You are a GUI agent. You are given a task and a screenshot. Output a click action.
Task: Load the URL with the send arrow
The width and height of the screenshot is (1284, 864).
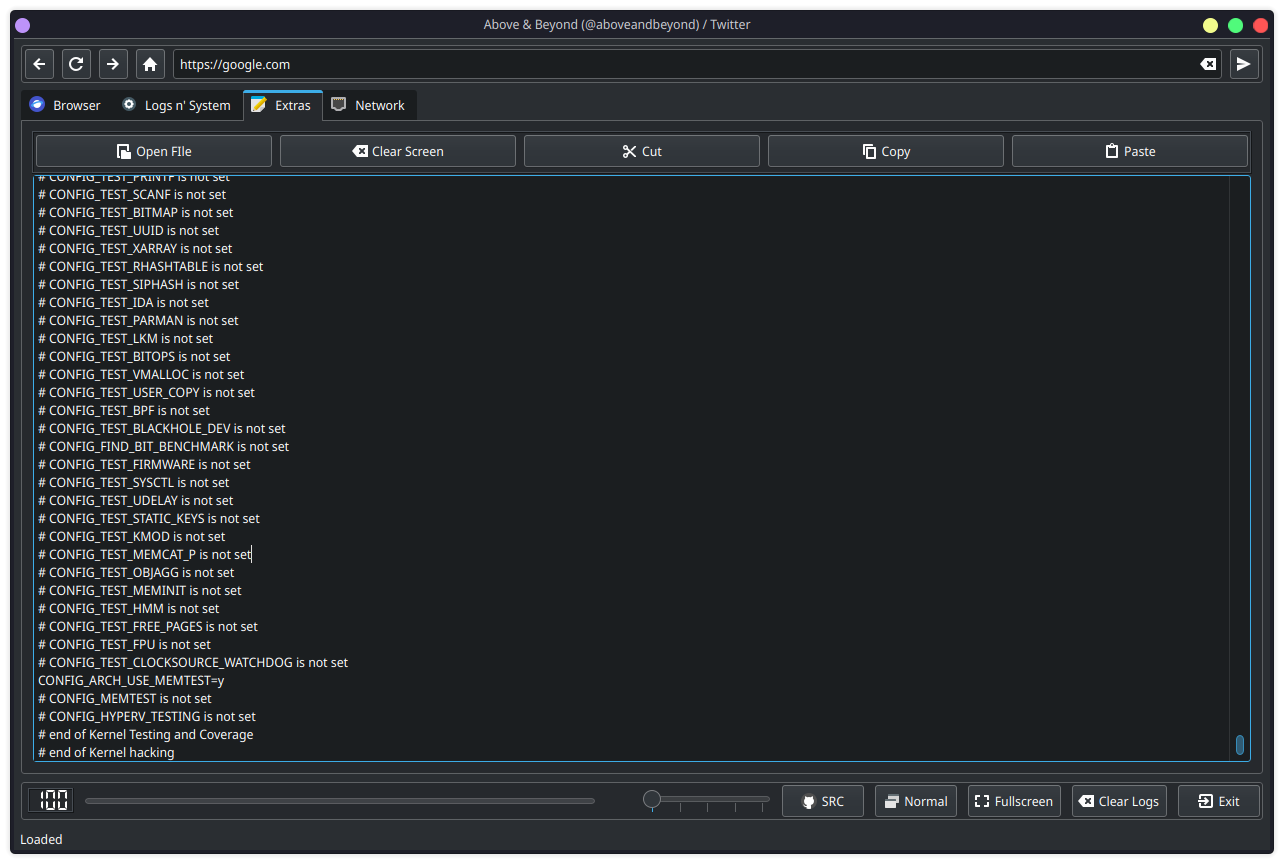pyautogui.click(x=1244, y=64)
